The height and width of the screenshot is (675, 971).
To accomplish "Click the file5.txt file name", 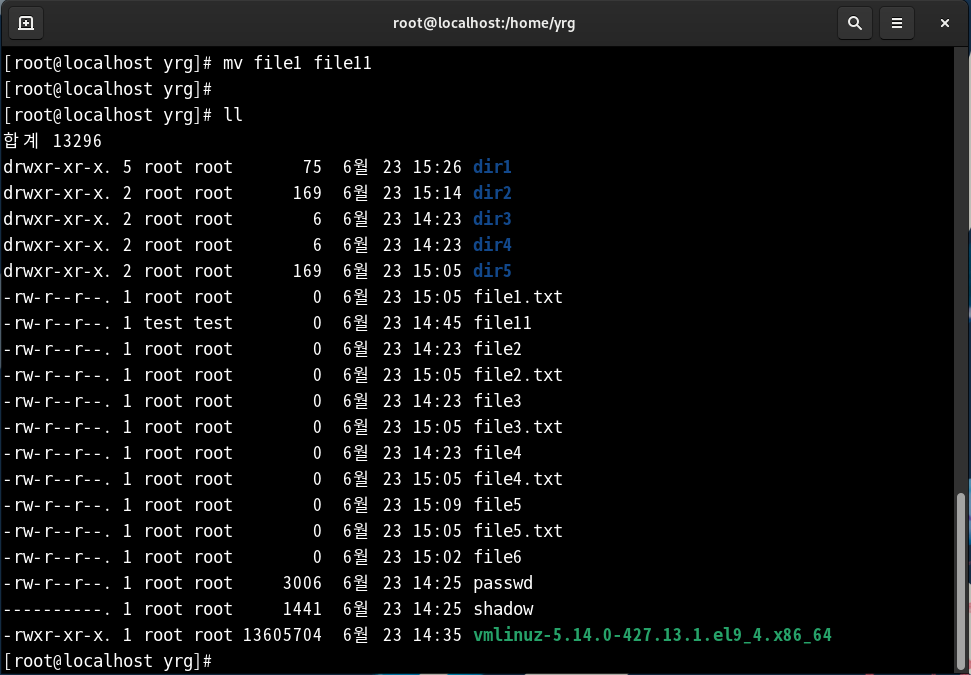I will 518,531.
